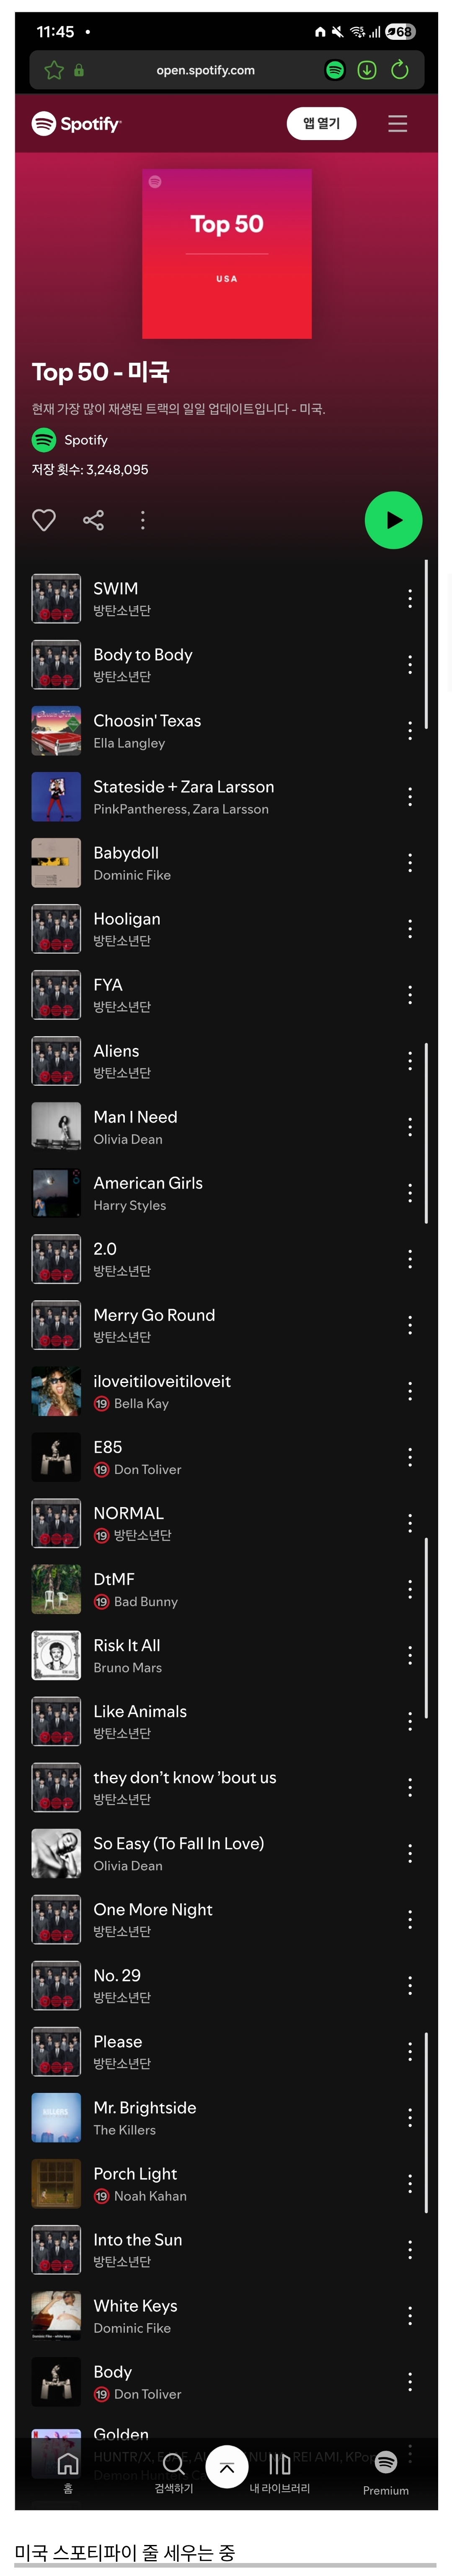Open the hamburger menu
This screenshot has height=2576, width=452.
click(x=397, y=124)
